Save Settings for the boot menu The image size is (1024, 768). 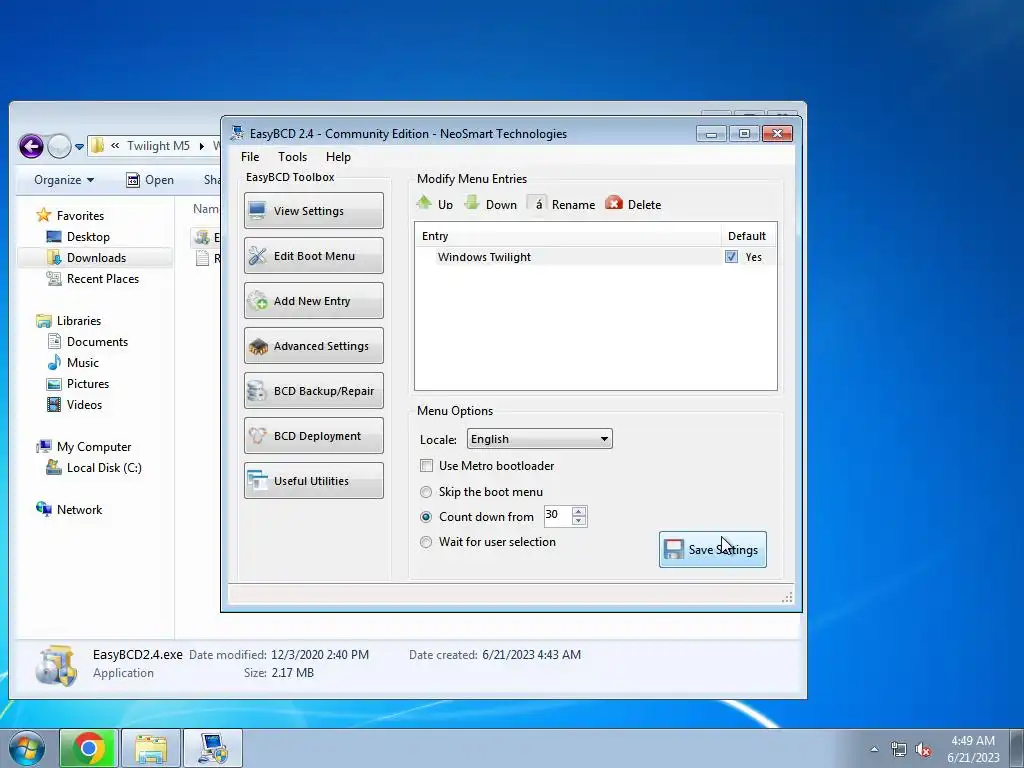point(712,549)
